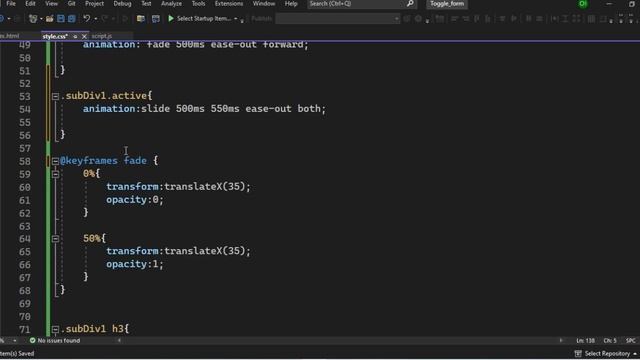The height and width of the screenshot is (360, 640).
Task: Click the Item(s) Saved status text
Action: click(17, 353)
